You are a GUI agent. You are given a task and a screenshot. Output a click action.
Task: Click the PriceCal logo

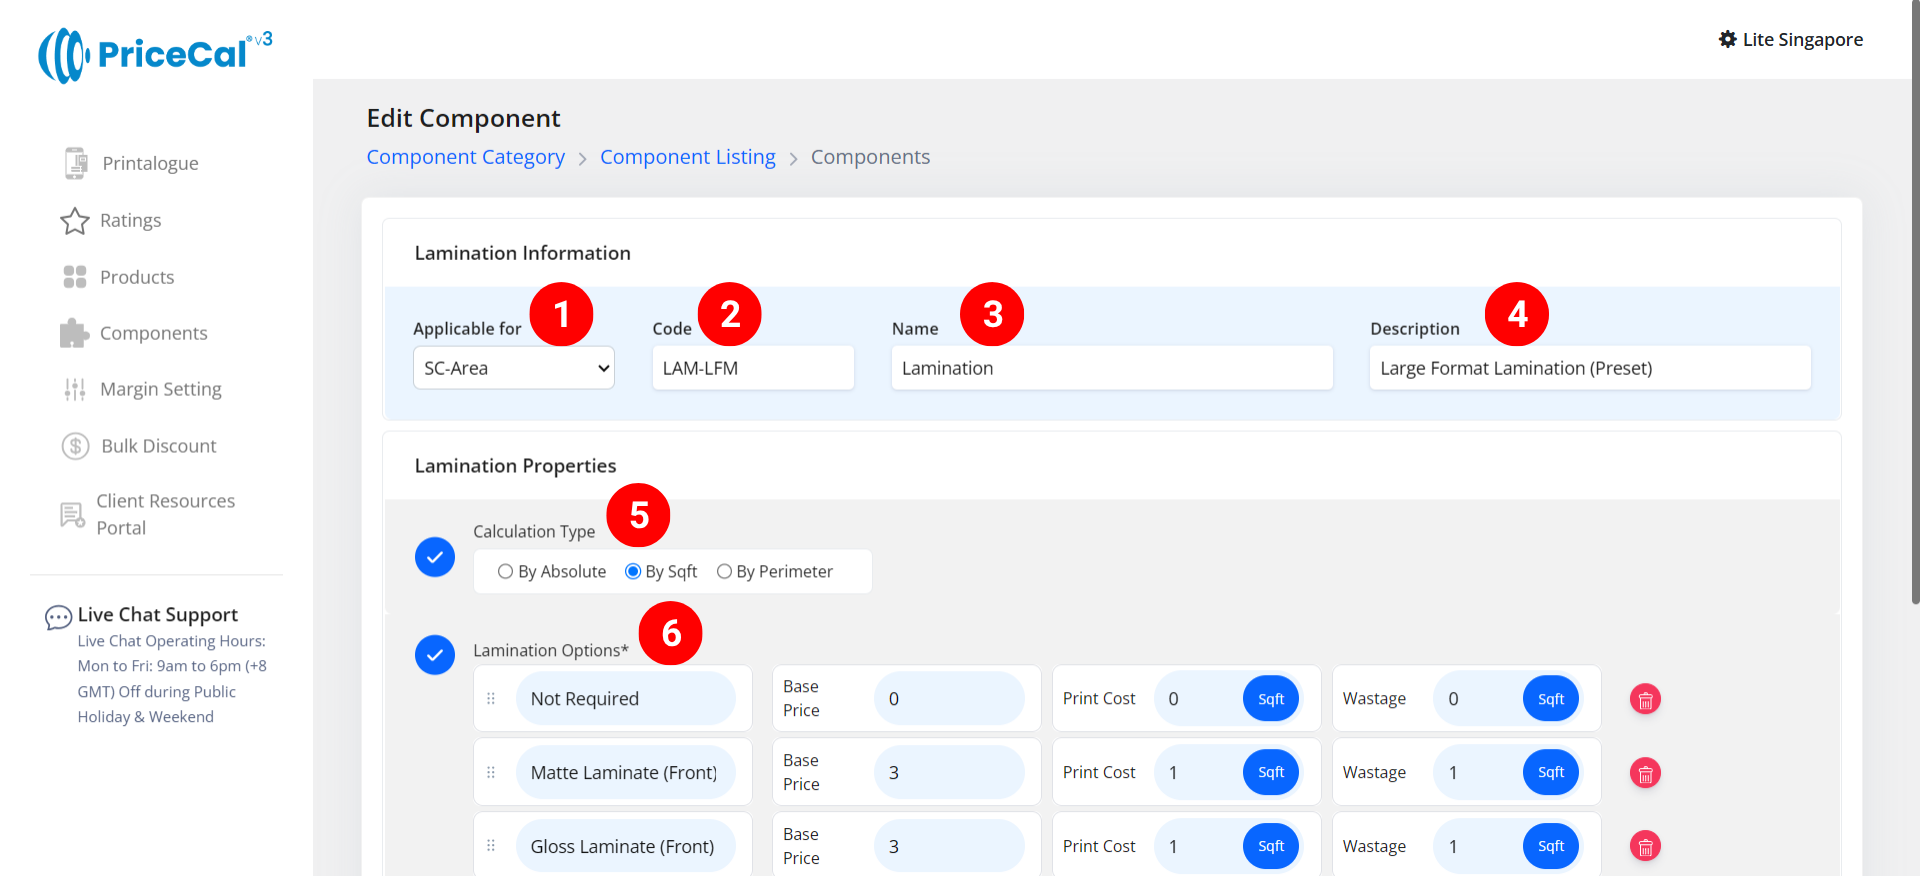click(155, 55)
